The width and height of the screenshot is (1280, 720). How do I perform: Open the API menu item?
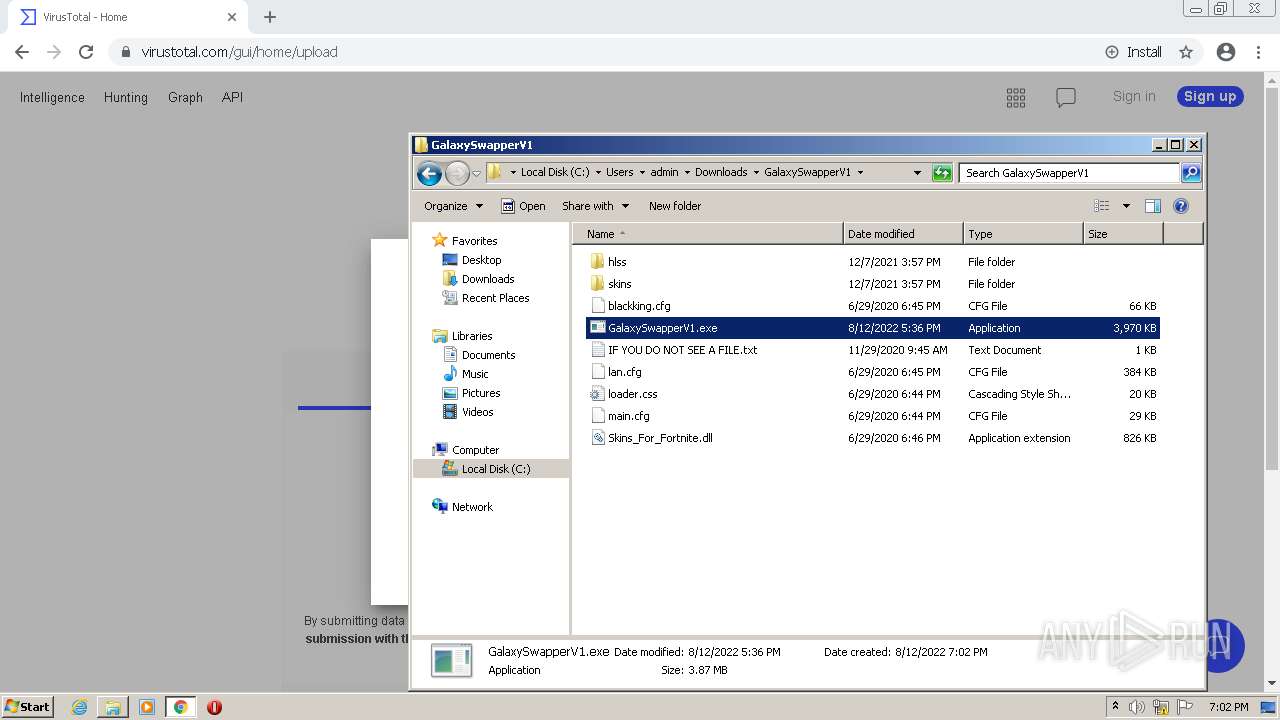point(232,97)
